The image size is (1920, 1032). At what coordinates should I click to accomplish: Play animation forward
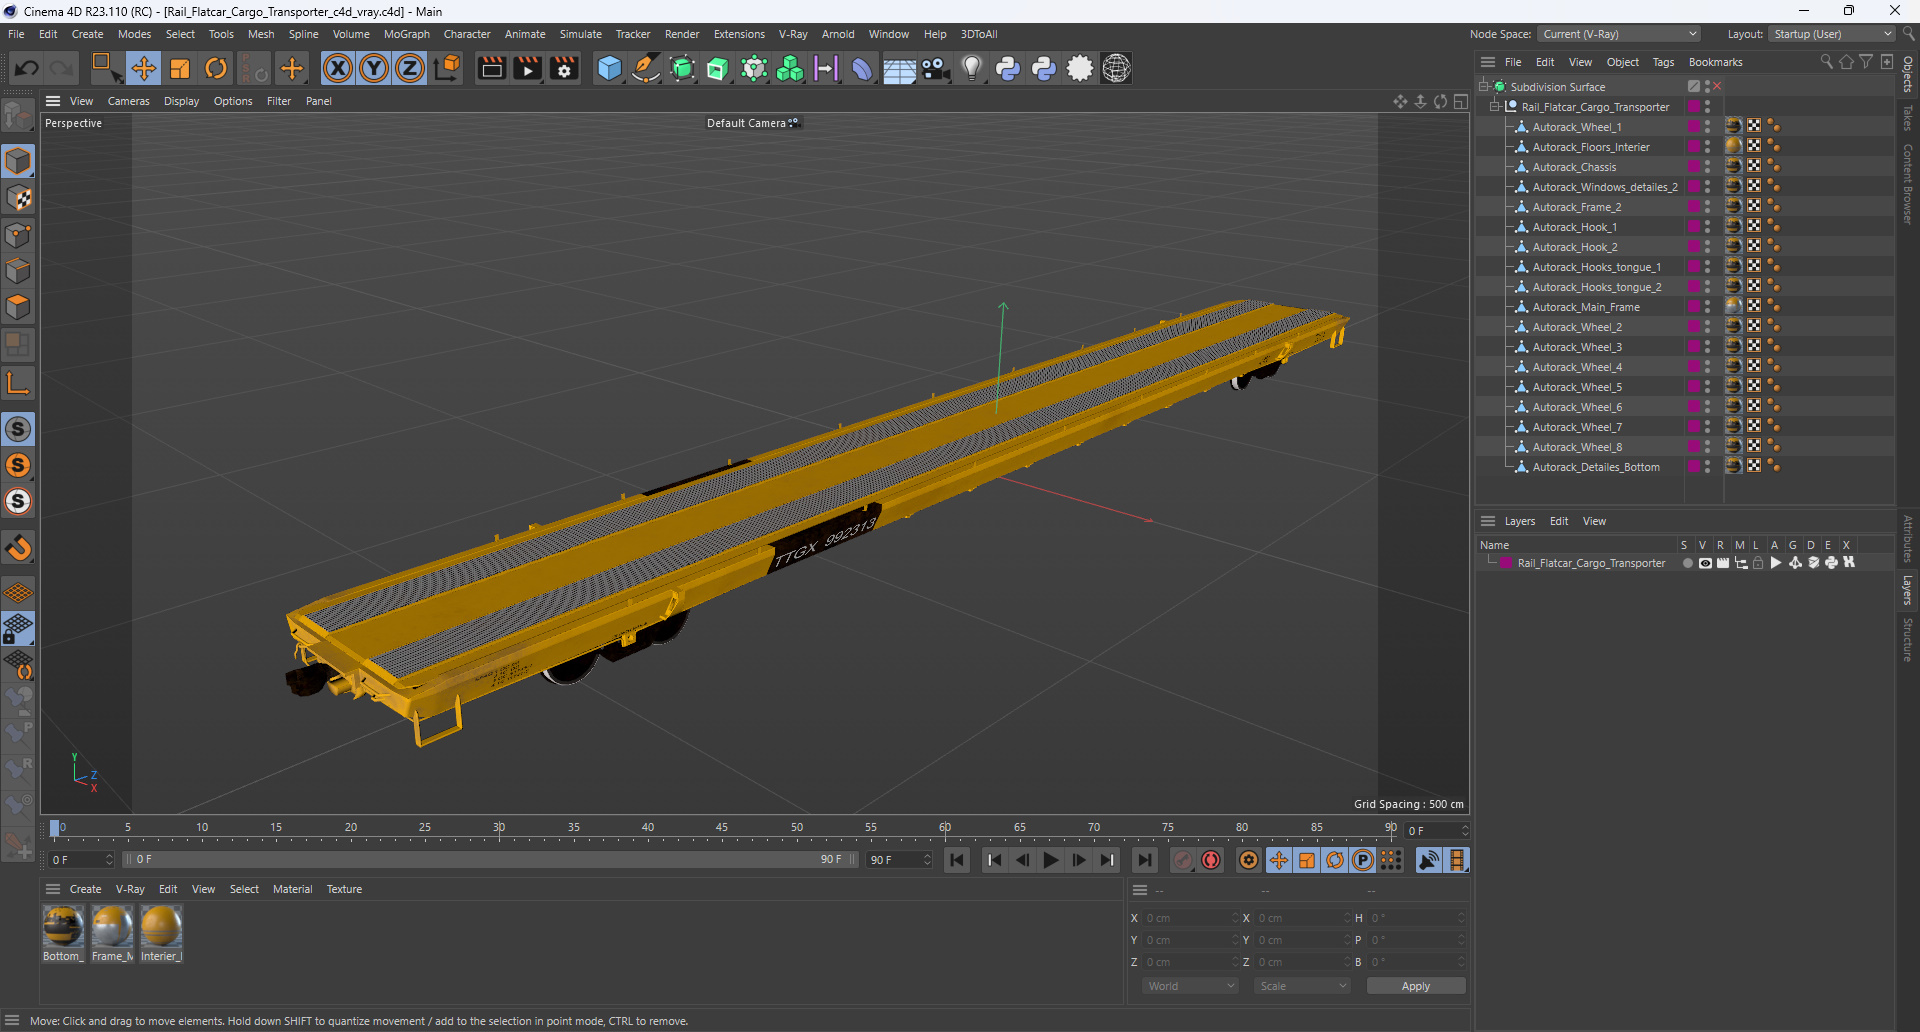coord(1050,860)
